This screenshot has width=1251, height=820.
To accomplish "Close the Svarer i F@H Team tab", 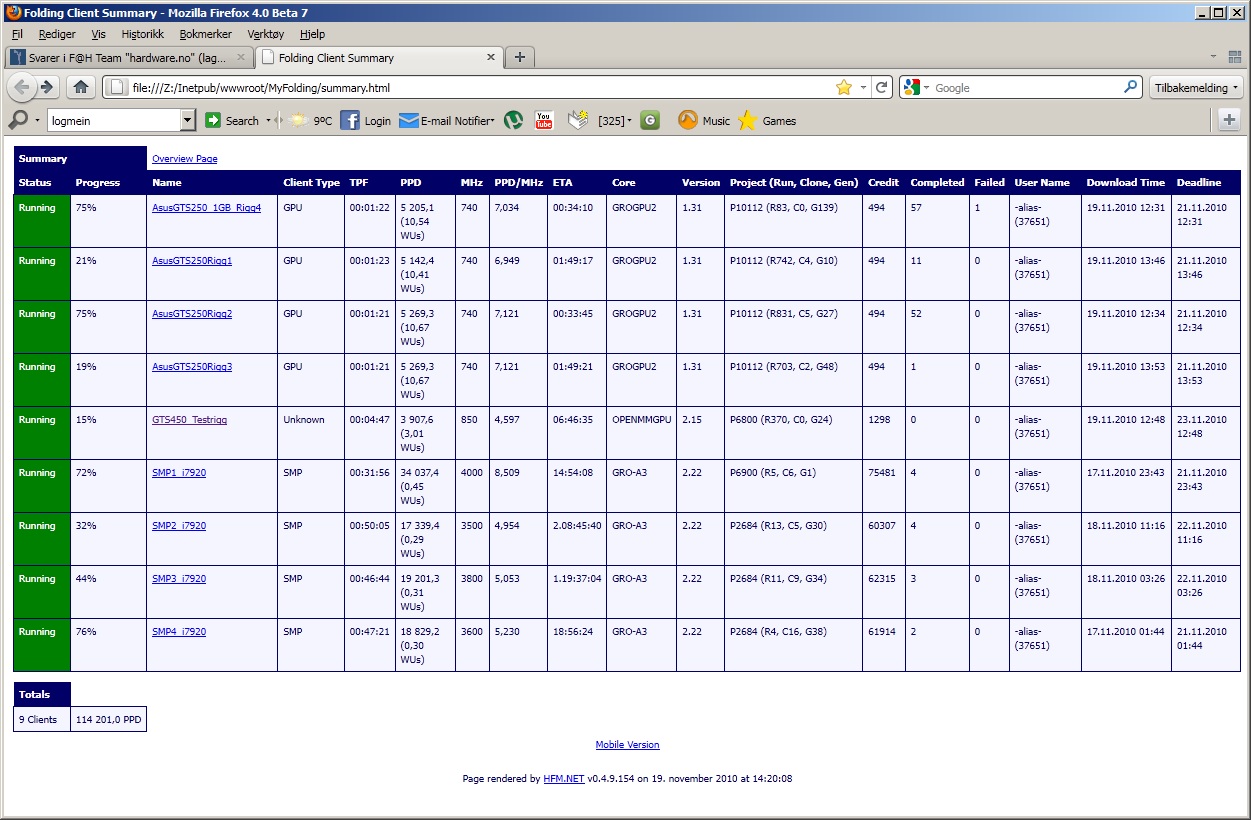I will [x=240, y=57].
